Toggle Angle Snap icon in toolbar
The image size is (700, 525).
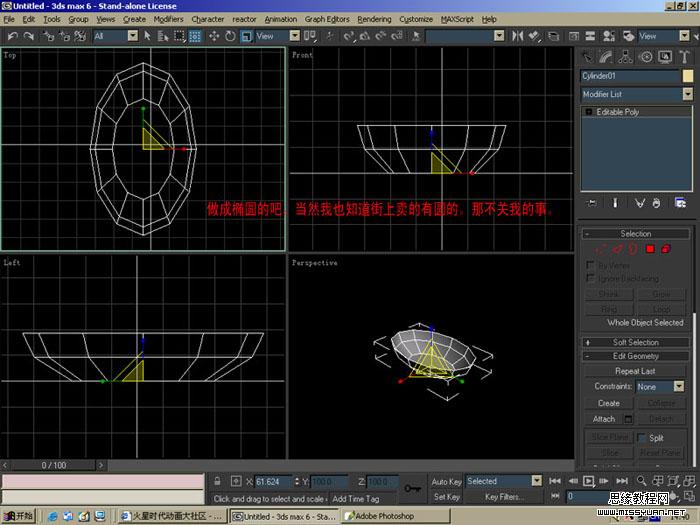[x=365, y=36]
